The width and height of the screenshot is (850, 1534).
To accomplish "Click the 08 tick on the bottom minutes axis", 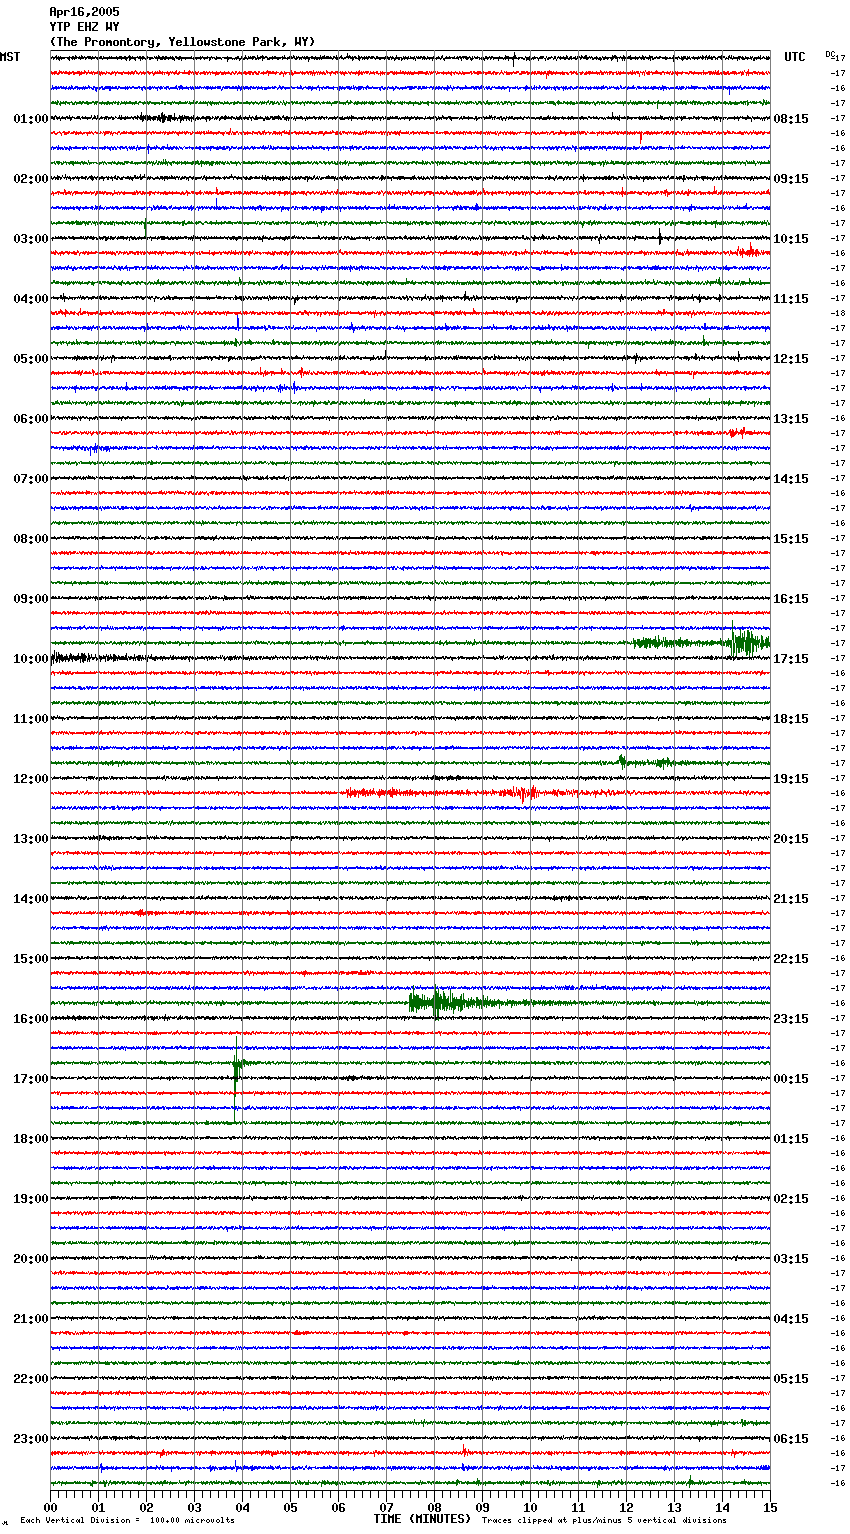I will [x=434, y=1507].
